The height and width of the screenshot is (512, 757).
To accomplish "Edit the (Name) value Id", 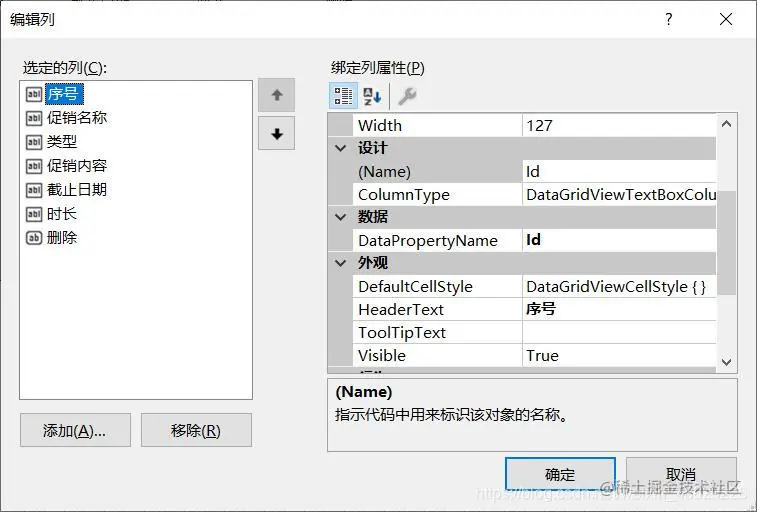I will (619, 172).
